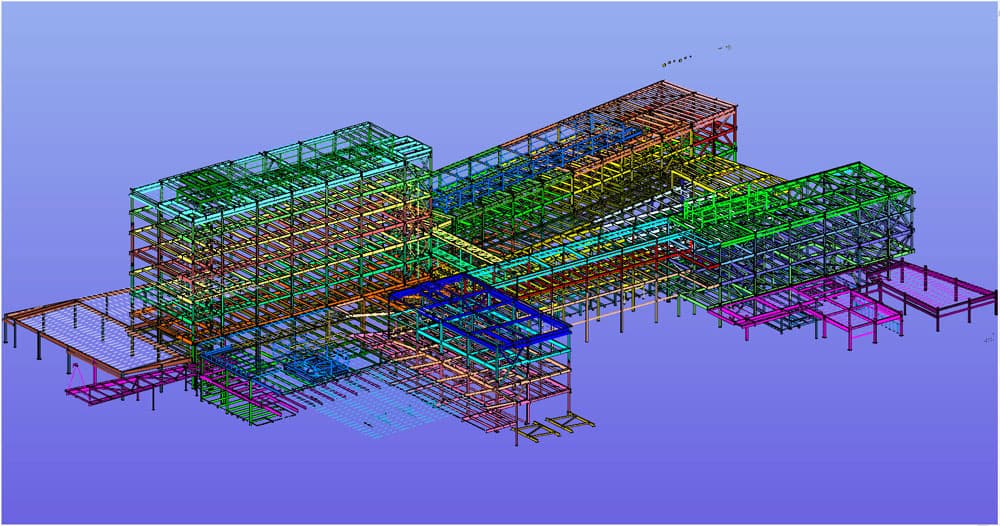The width and height of the screenshot is (1000, 526).
Task: Select the red floor beams in the central link
Action: click(x=599, y=274)
